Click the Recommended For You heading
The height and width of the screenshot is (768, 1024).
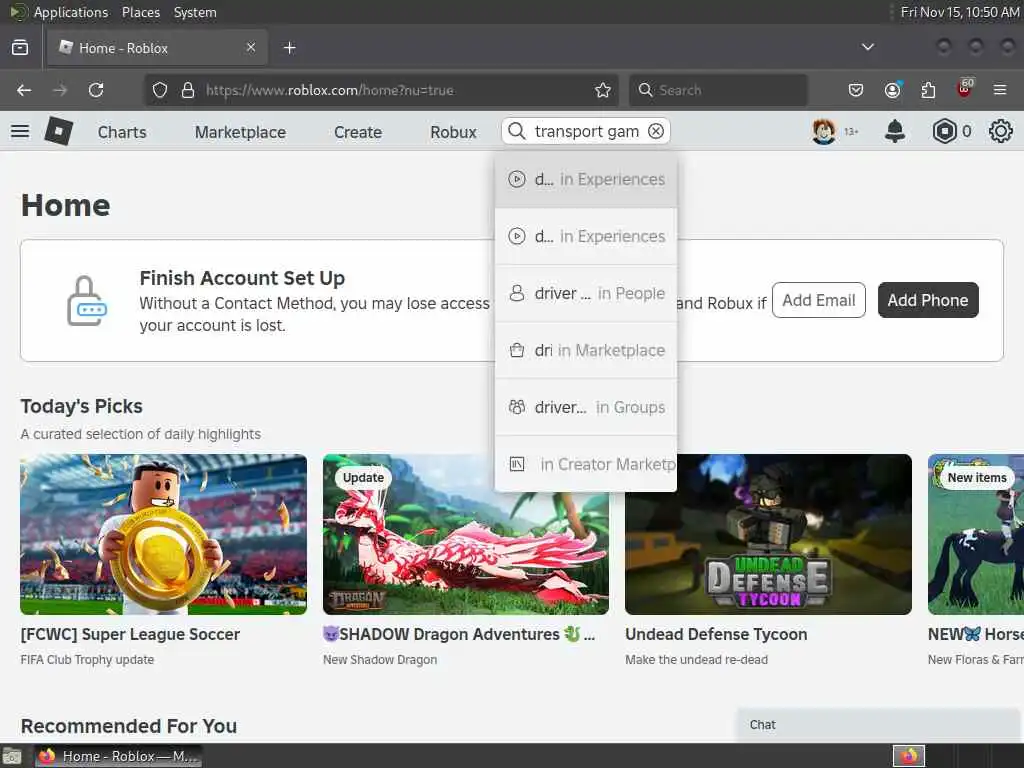click(129, 726)
